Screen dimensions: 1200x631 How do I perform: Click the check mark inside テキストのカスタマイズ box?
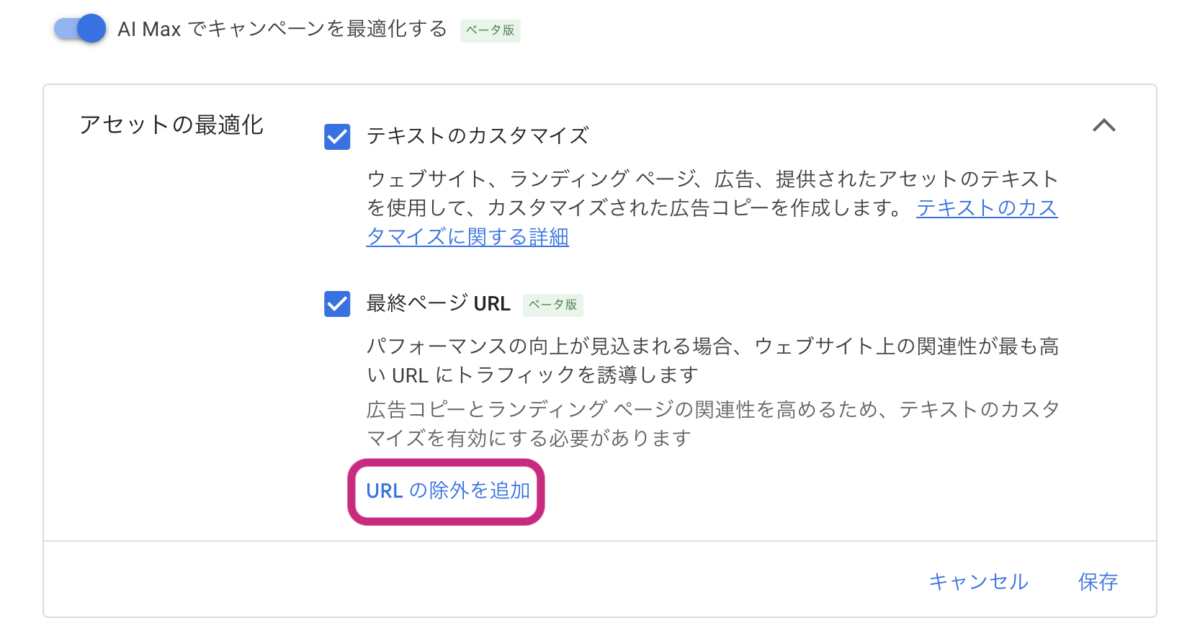point(337,136)
